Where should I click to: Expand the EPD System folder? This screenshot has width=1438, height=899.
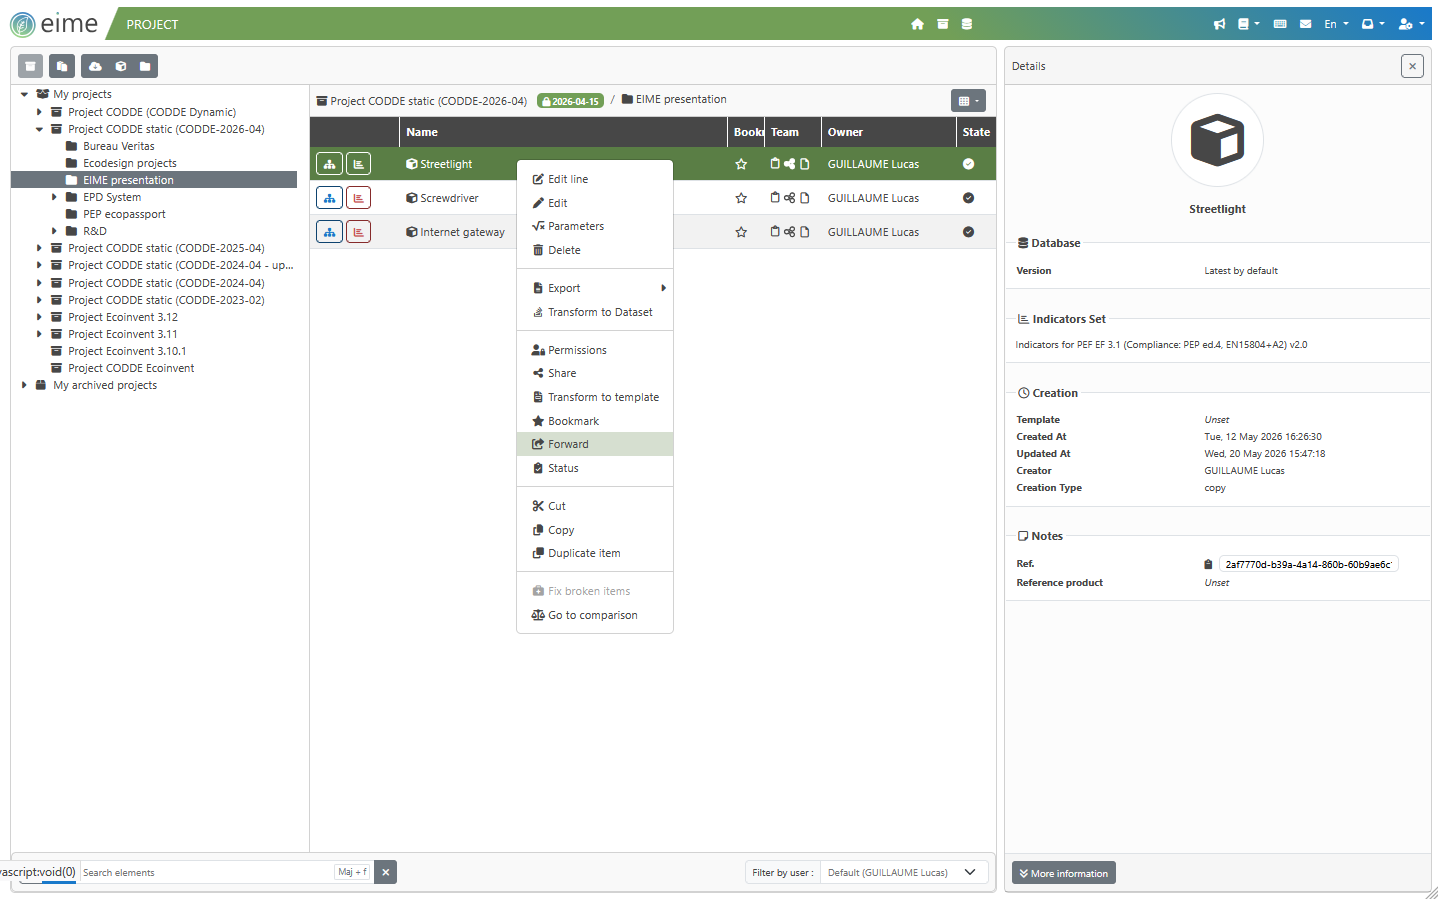[x=54, y=197]
